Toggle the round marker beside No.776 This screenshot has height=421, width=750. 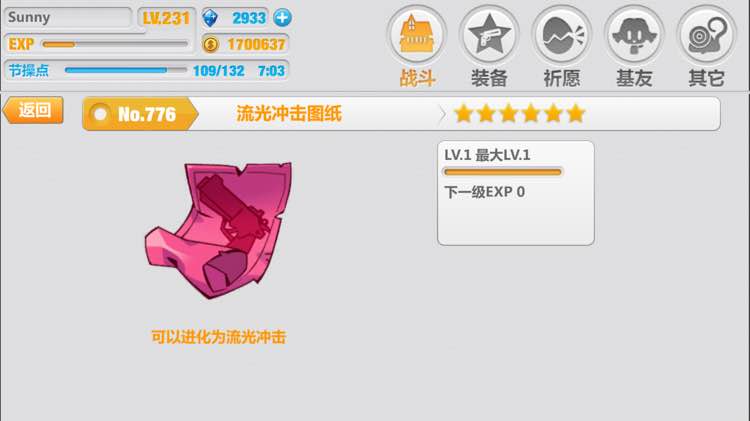click(100, 114)
